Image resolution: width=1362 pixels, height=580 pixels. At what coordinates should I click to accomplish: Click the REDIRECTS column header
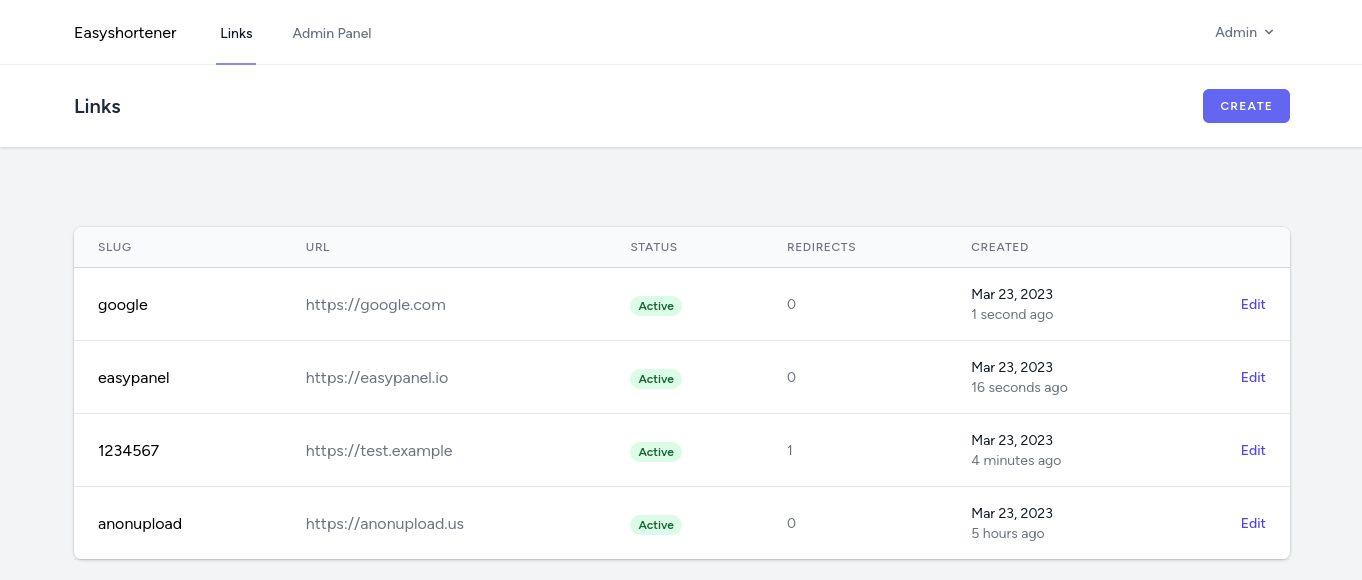pos(821,247)
